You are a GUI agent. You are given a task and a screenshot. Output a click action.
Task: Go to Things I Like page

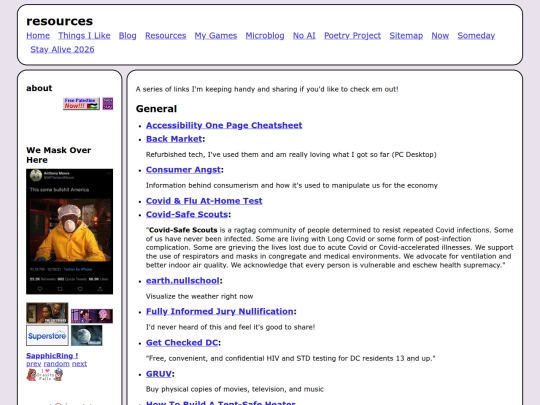84,35
